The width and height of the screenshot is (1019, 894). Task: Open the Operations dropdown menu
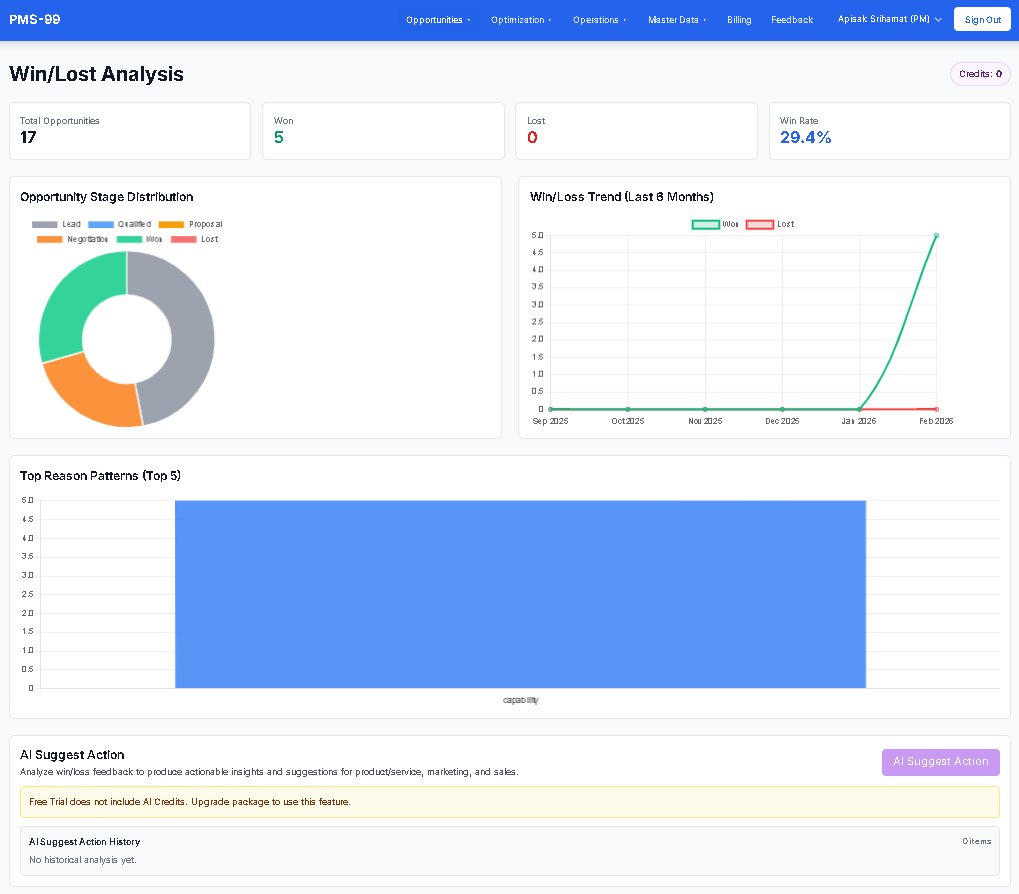[599, 20]
